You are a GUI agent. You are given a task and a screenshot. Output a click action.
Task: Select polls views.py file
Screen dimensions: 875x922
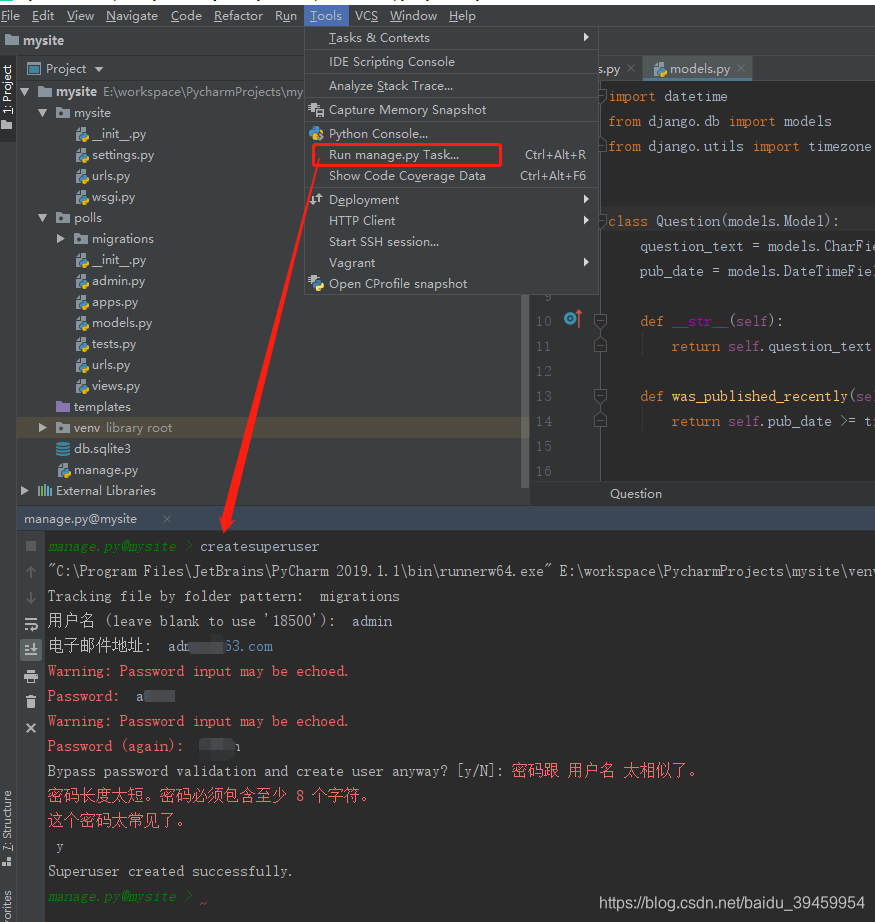116,386
